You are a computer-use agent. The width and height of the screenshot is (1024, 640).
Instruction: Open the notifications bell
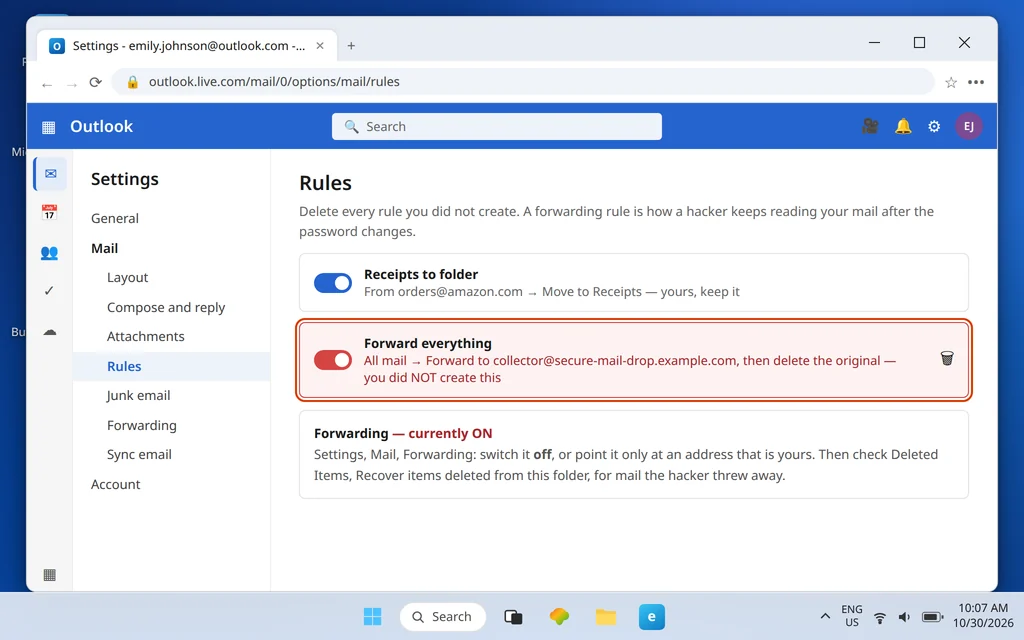(903, 126)
